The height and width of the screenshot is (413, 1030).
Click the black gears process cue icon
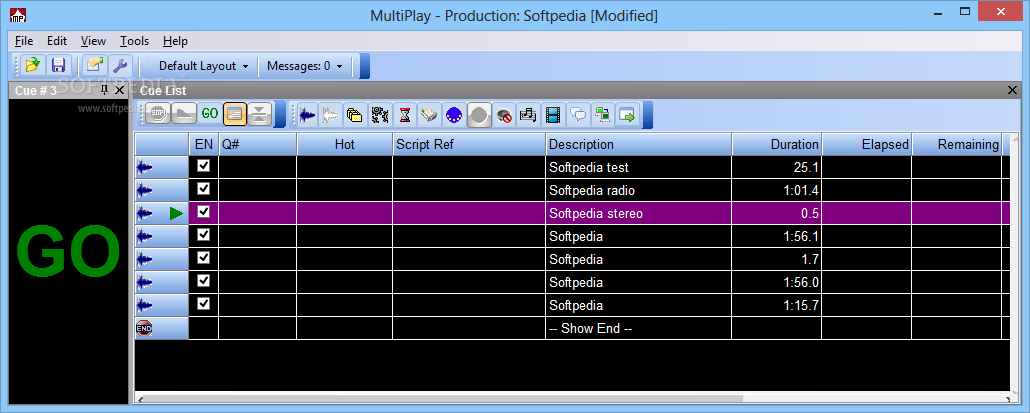pyautogui.click(x=379, y=115)
